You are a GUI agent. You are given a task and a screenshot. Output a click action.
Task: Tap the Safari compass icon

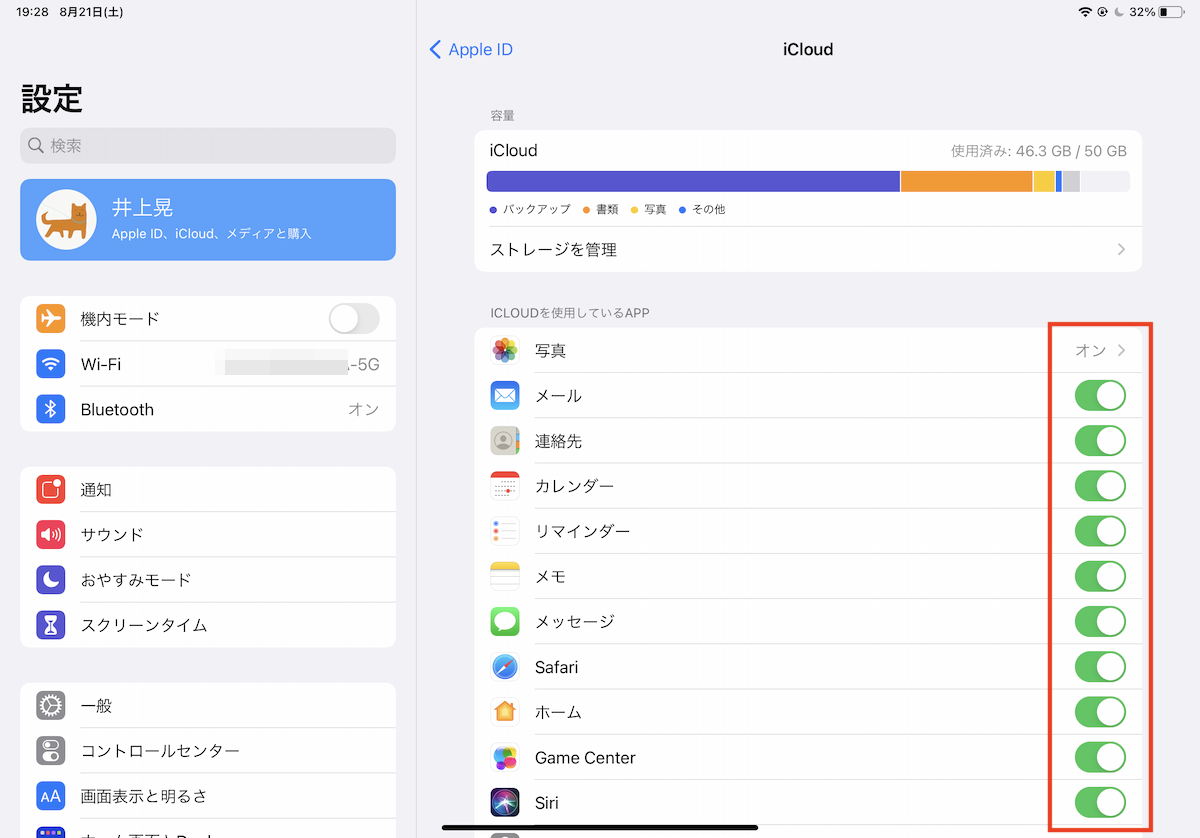pos(505,667)
